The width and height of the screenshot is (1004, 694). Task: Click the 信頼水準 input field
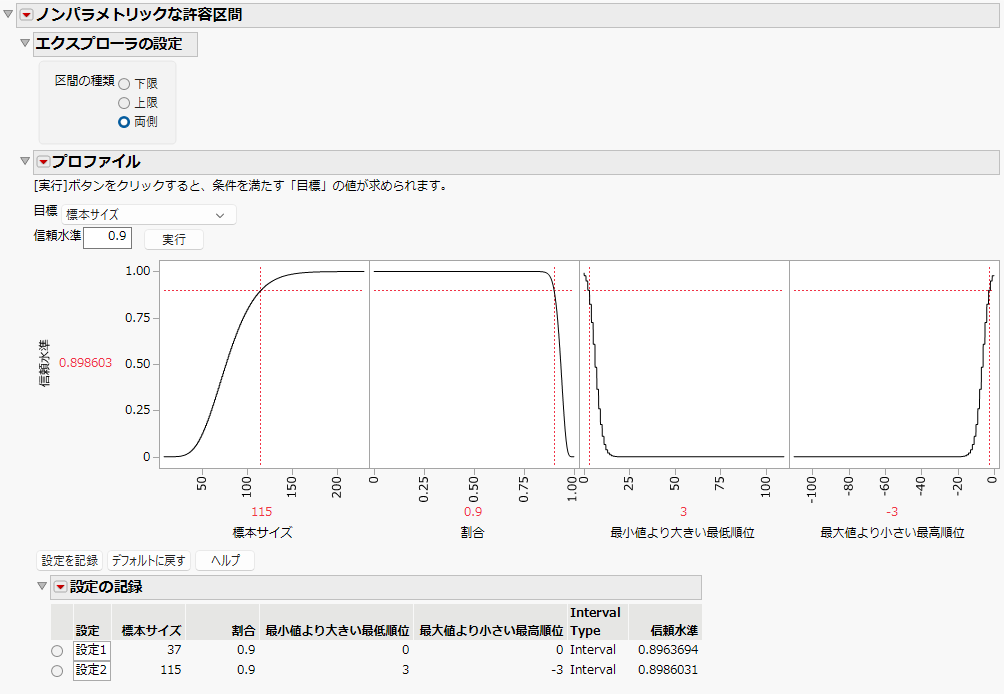pyautogui.click(x=108, y=237)
